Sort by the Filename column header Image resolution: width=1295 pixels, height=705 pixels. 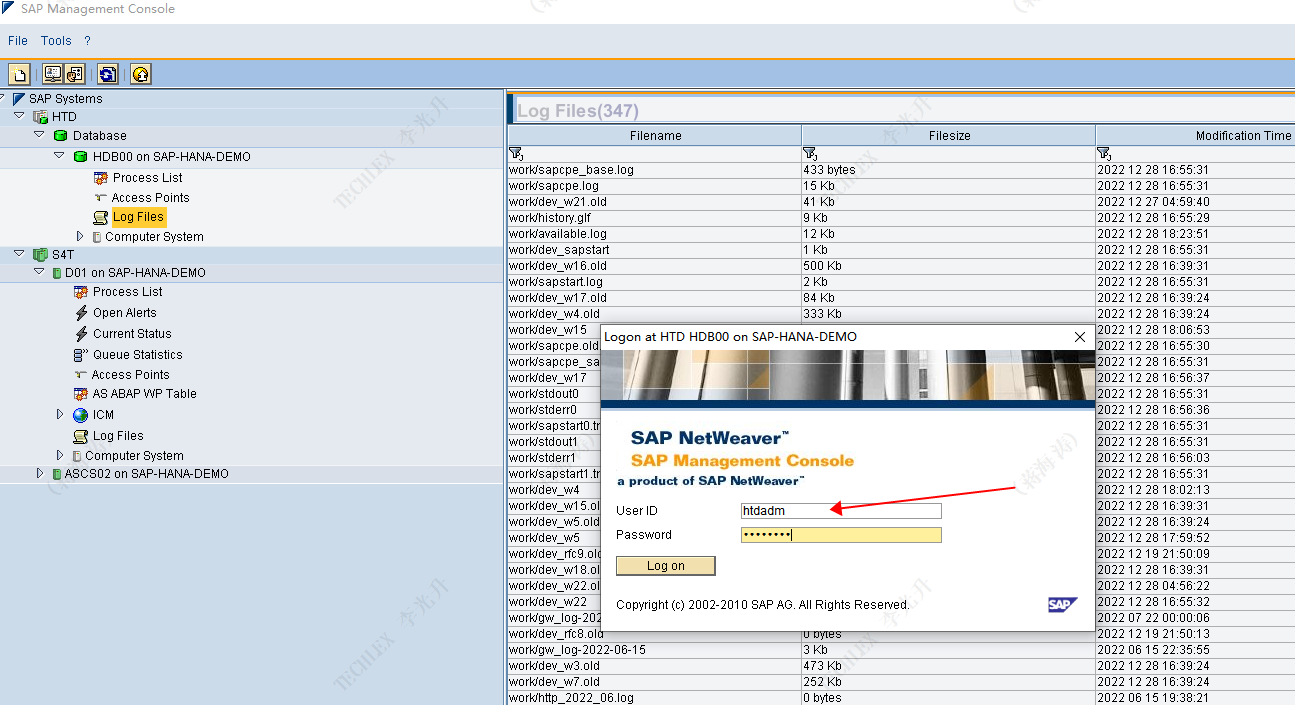pyautogui.click(x=655, y=135)
